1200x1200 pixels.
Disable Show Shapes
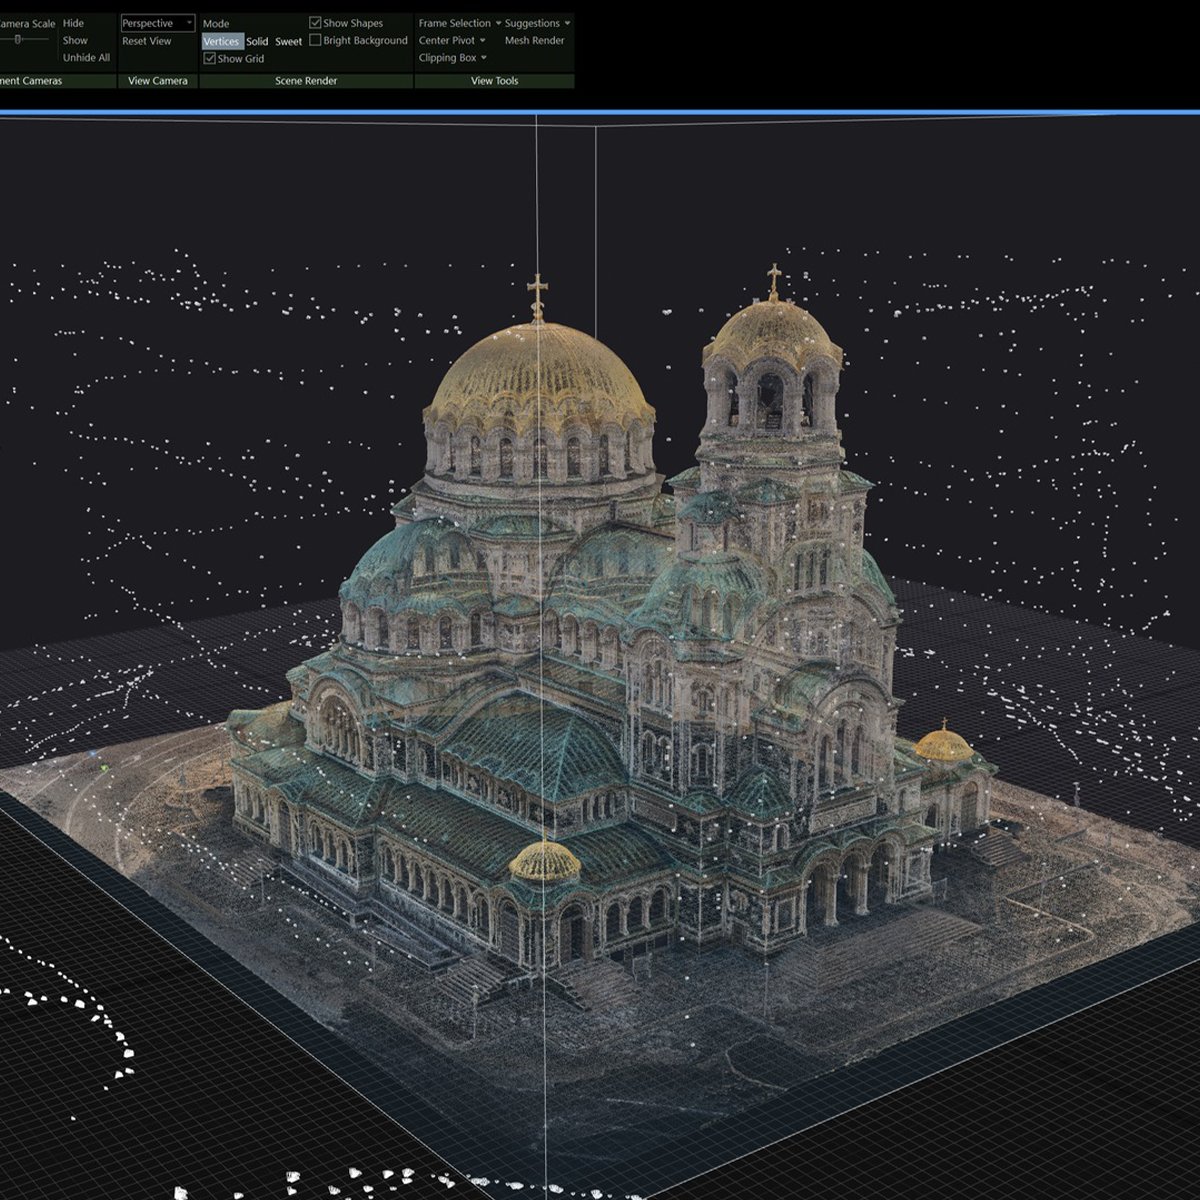click(316, 22)
